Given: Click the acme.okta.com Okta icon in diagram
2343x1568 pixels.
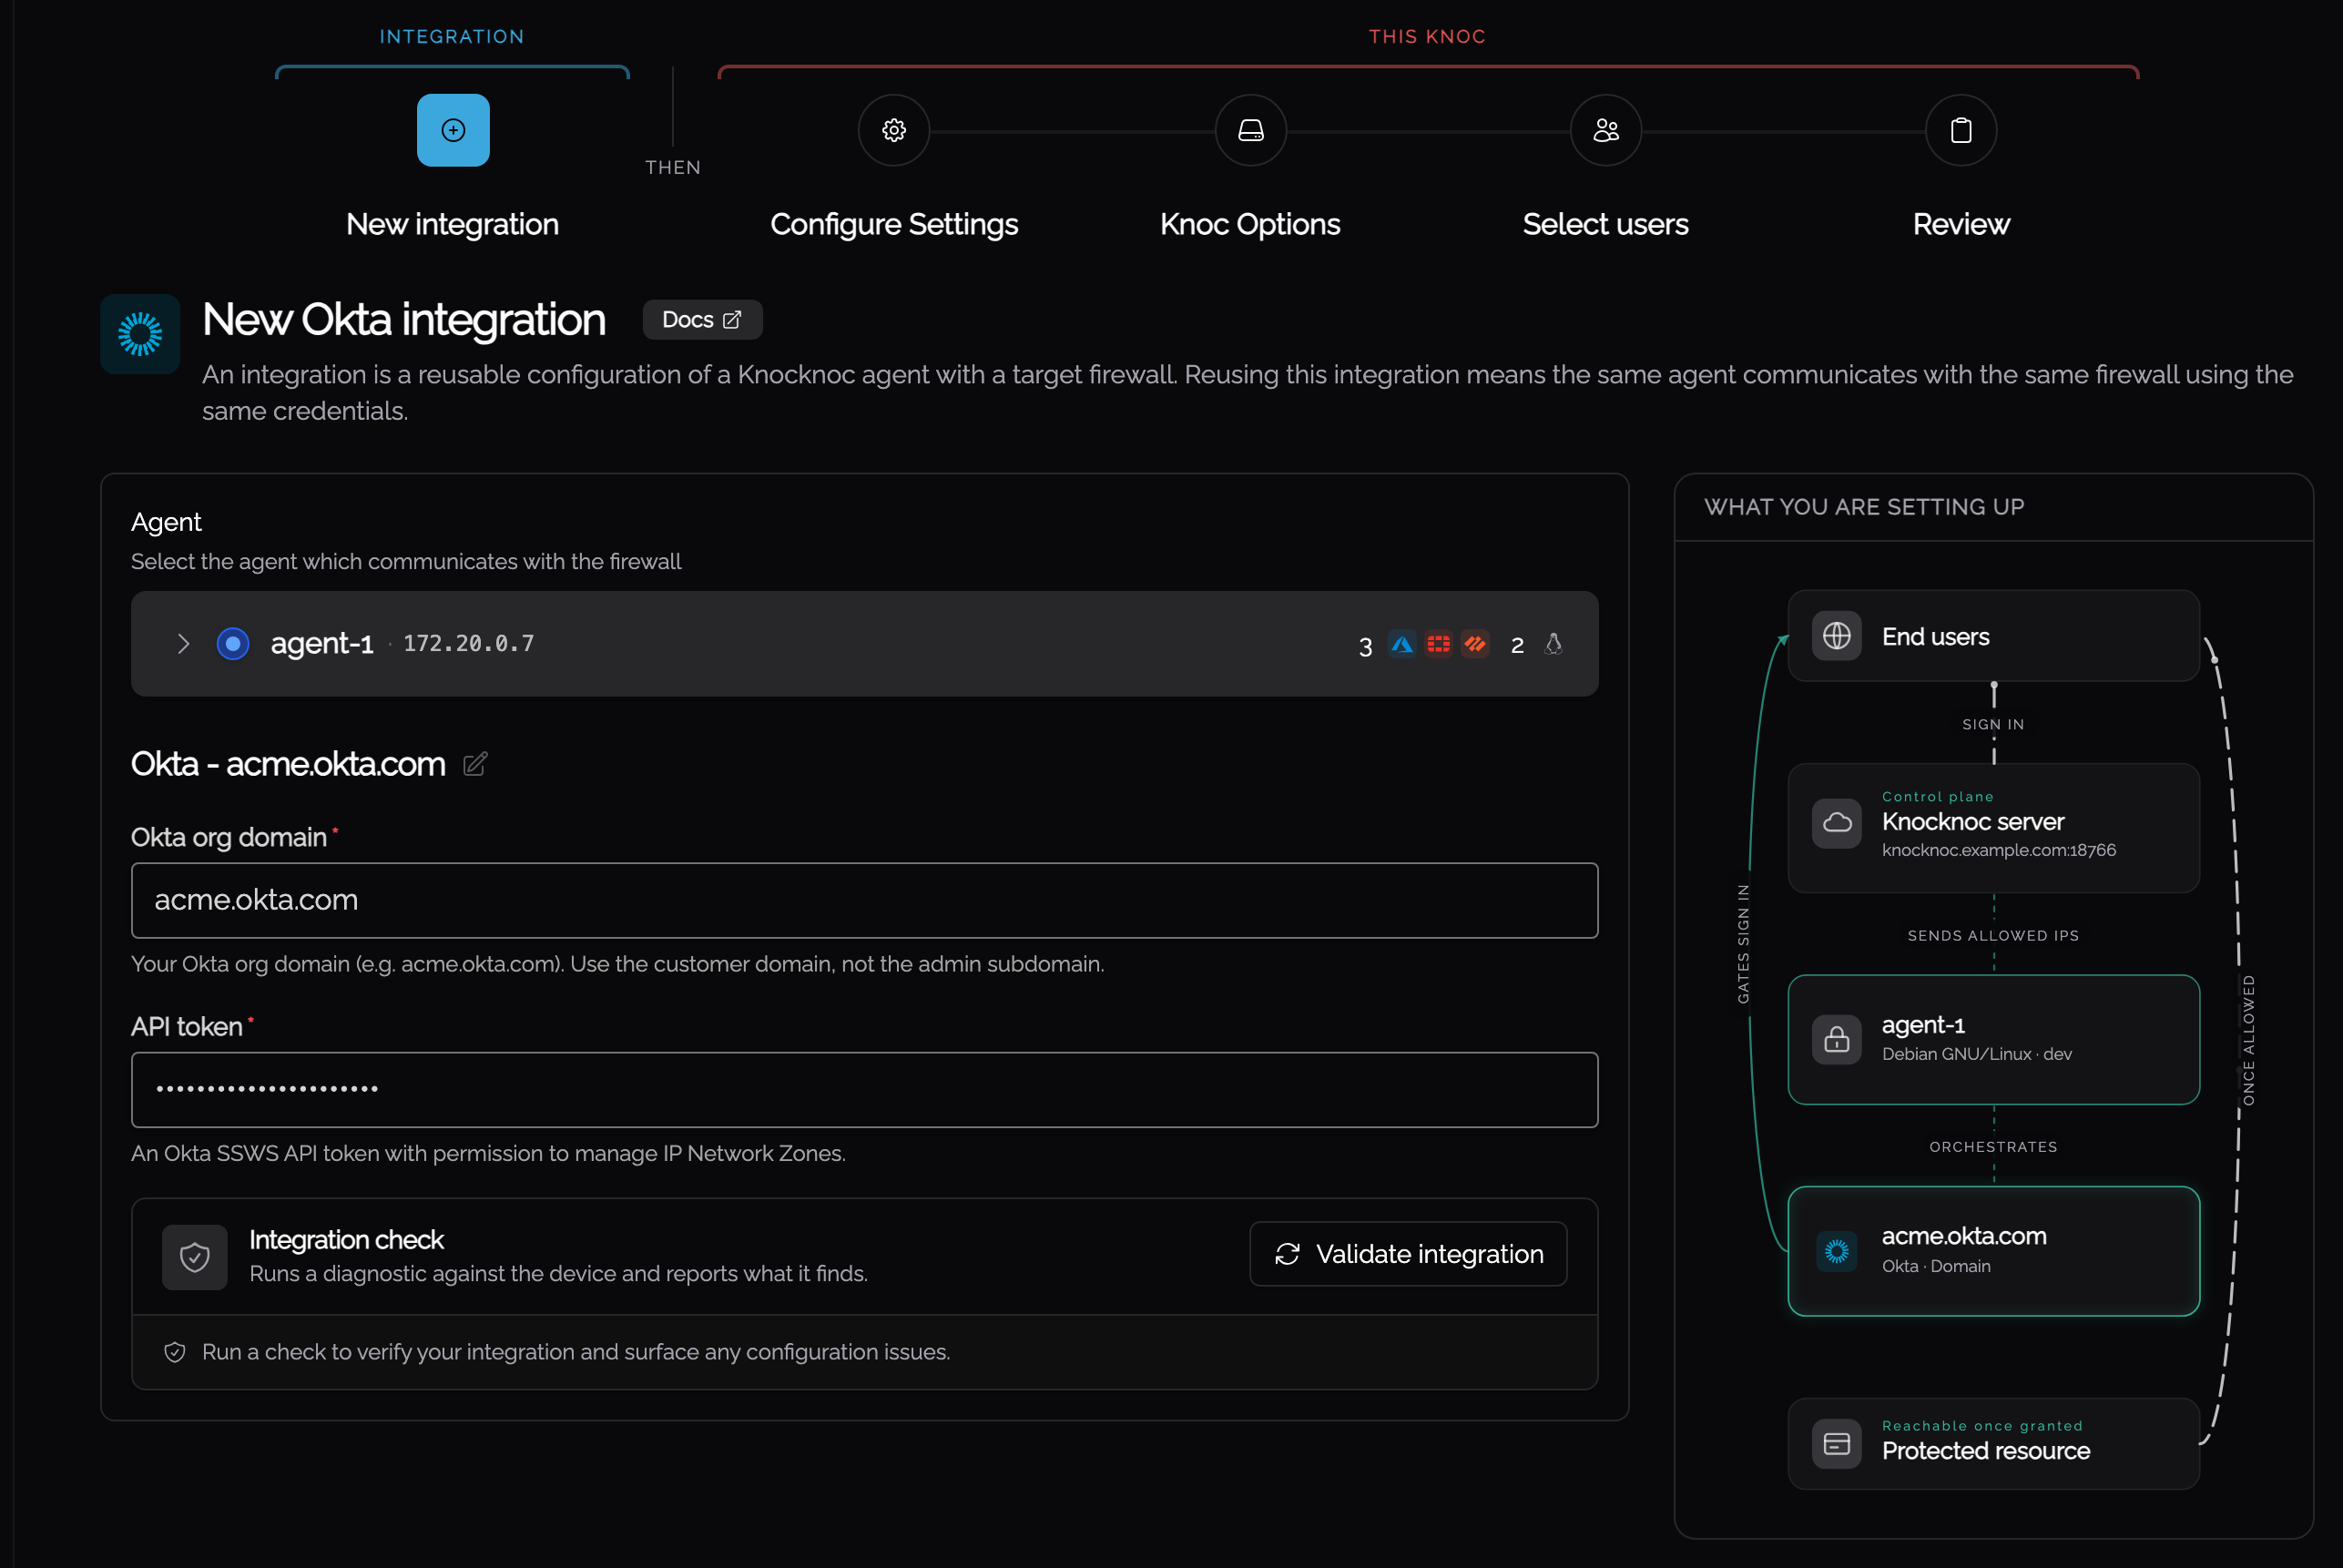Looking at the screenshot, I should (x=1837, y=1251).
